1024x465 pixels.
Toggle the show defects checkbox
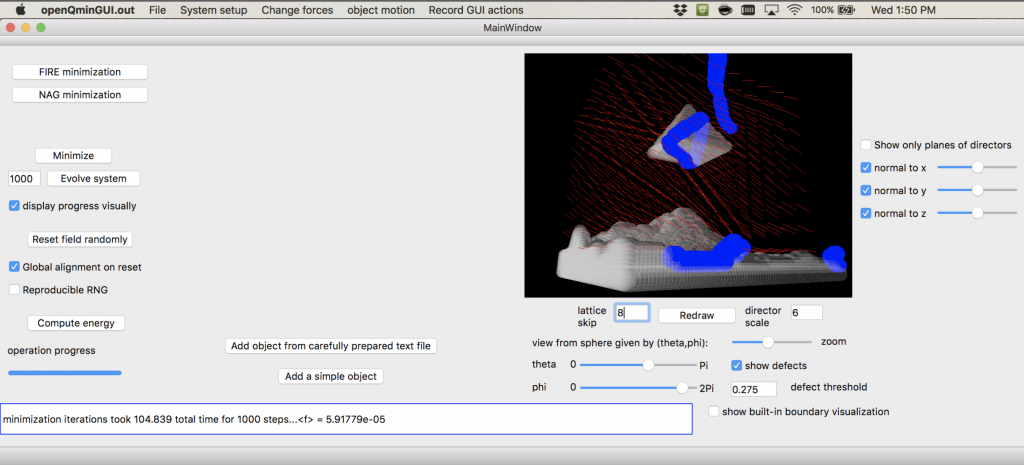[737, 365]
